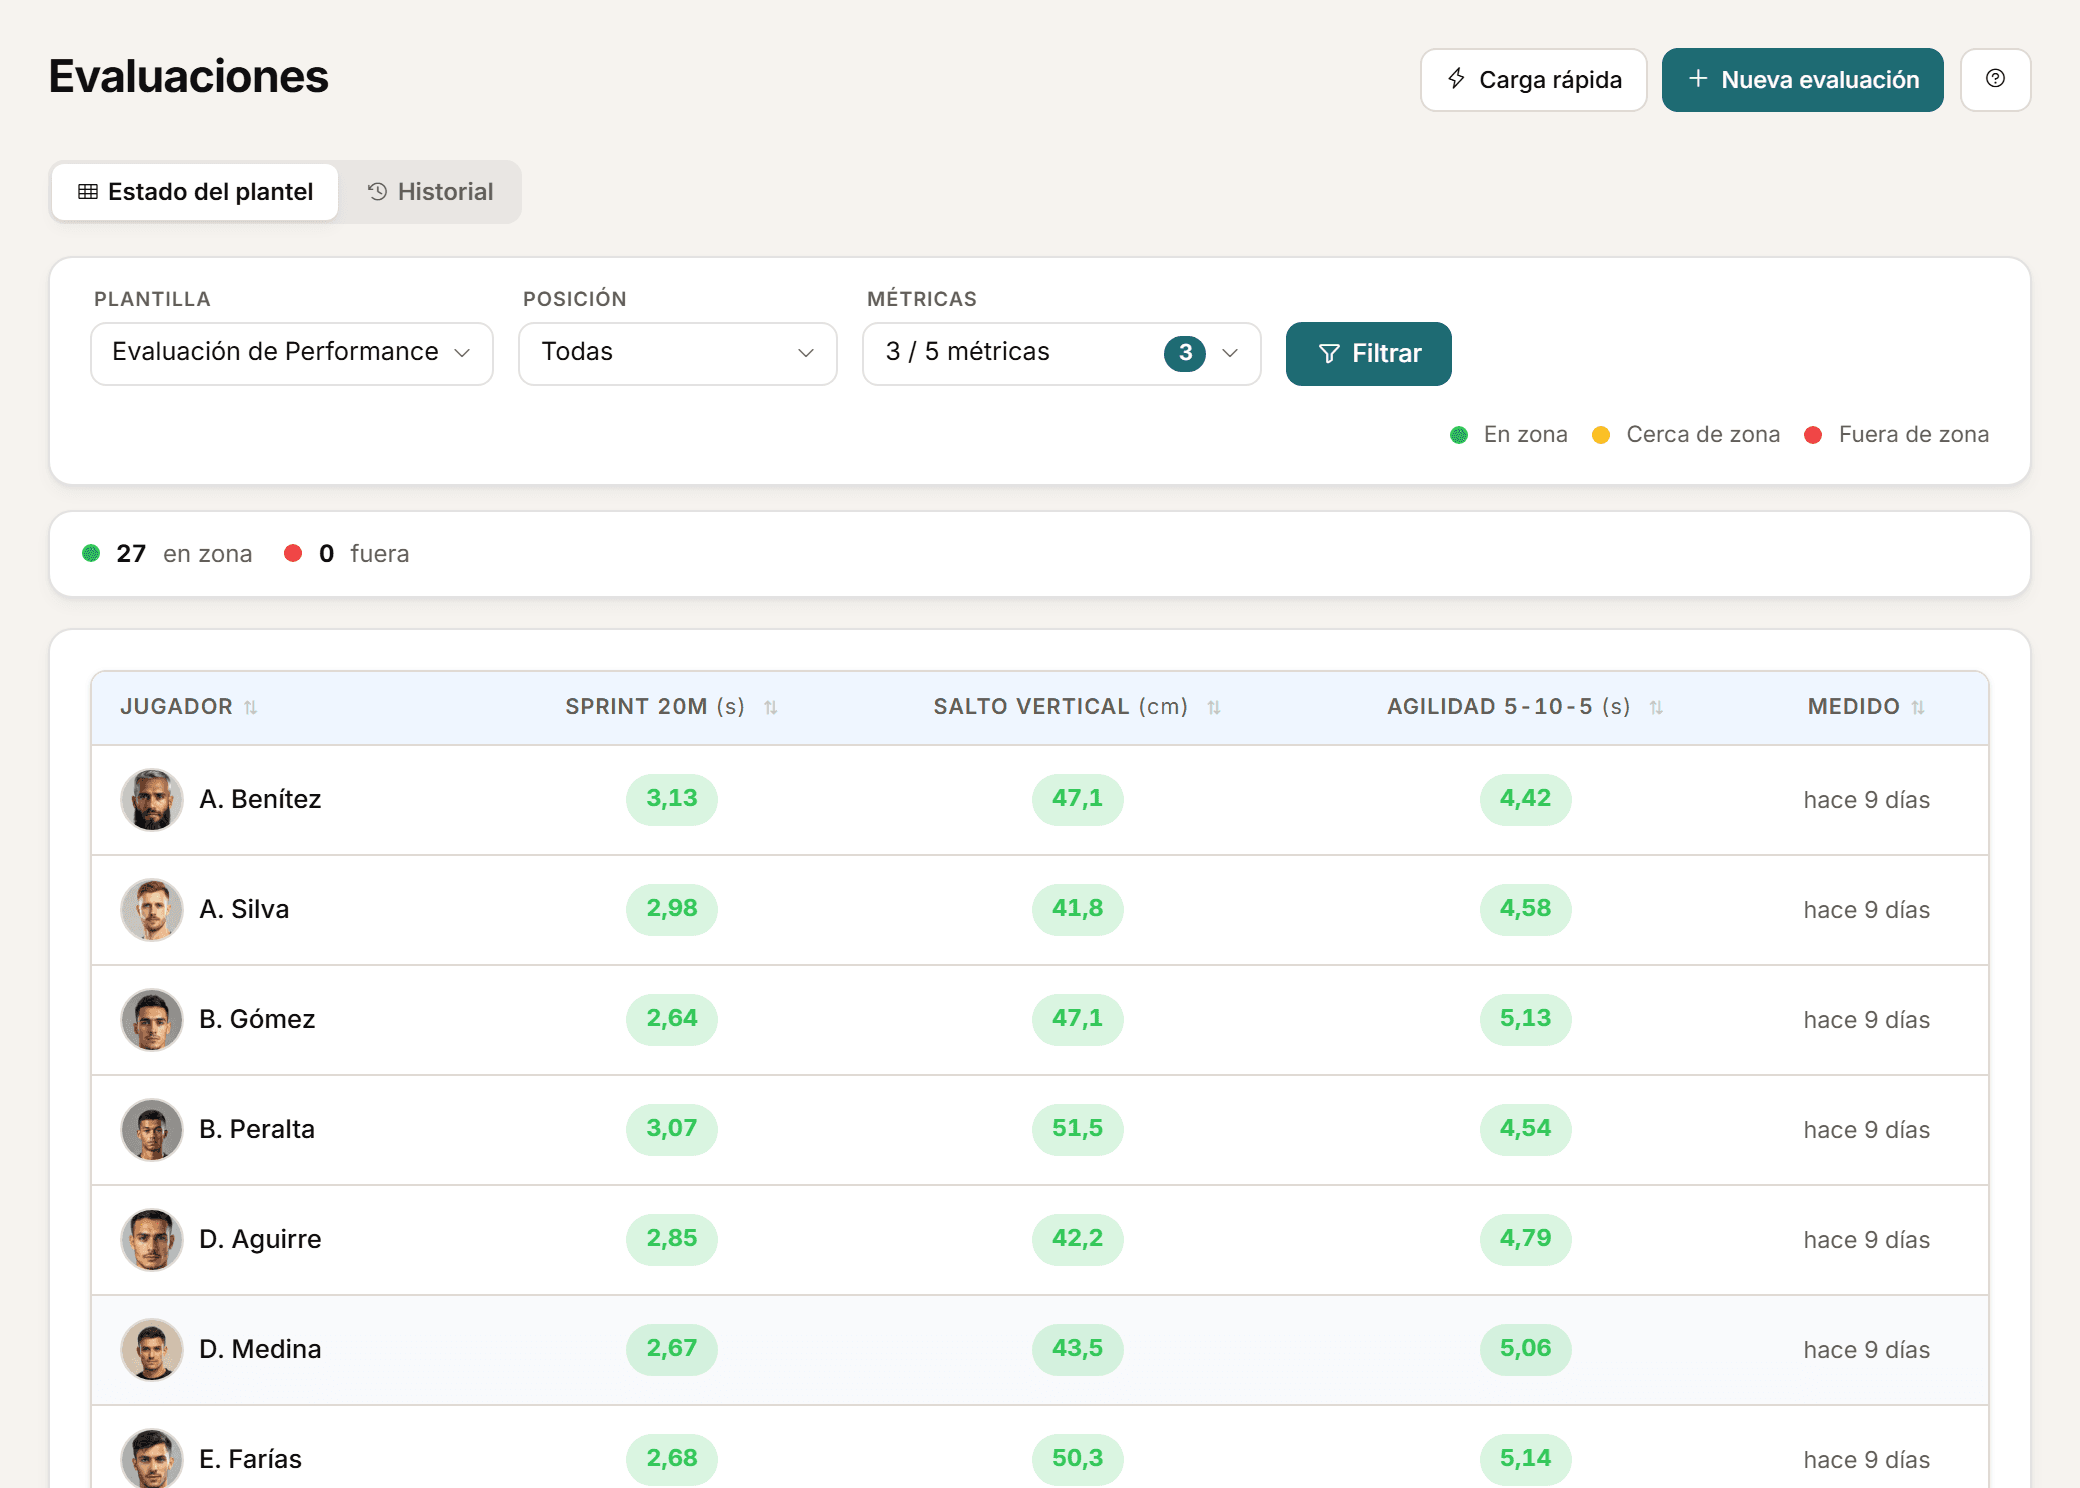Click the Filtrar button

[1369, 353]
